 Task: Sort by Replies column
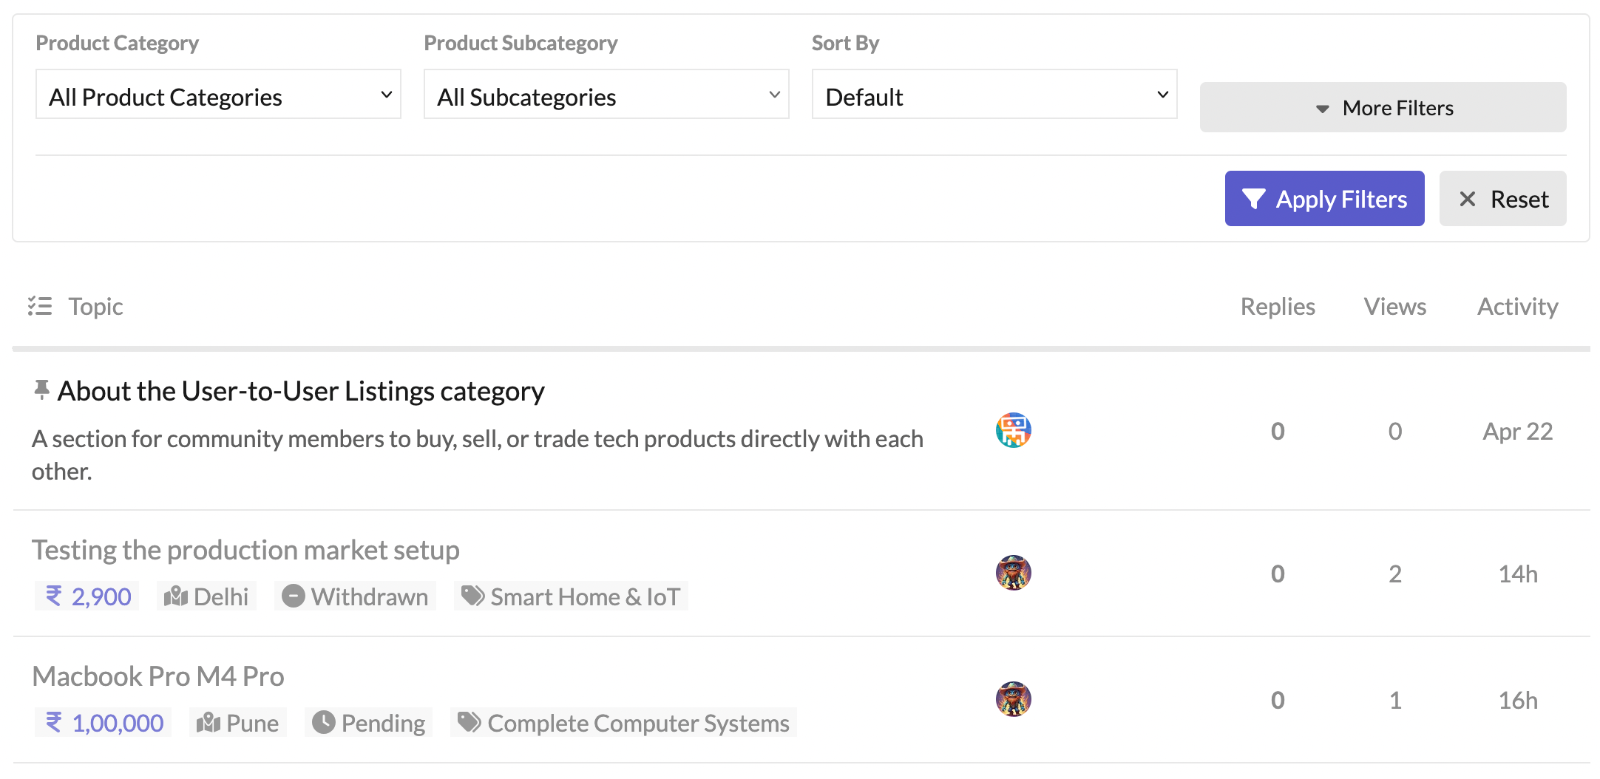click(1277, 306)
